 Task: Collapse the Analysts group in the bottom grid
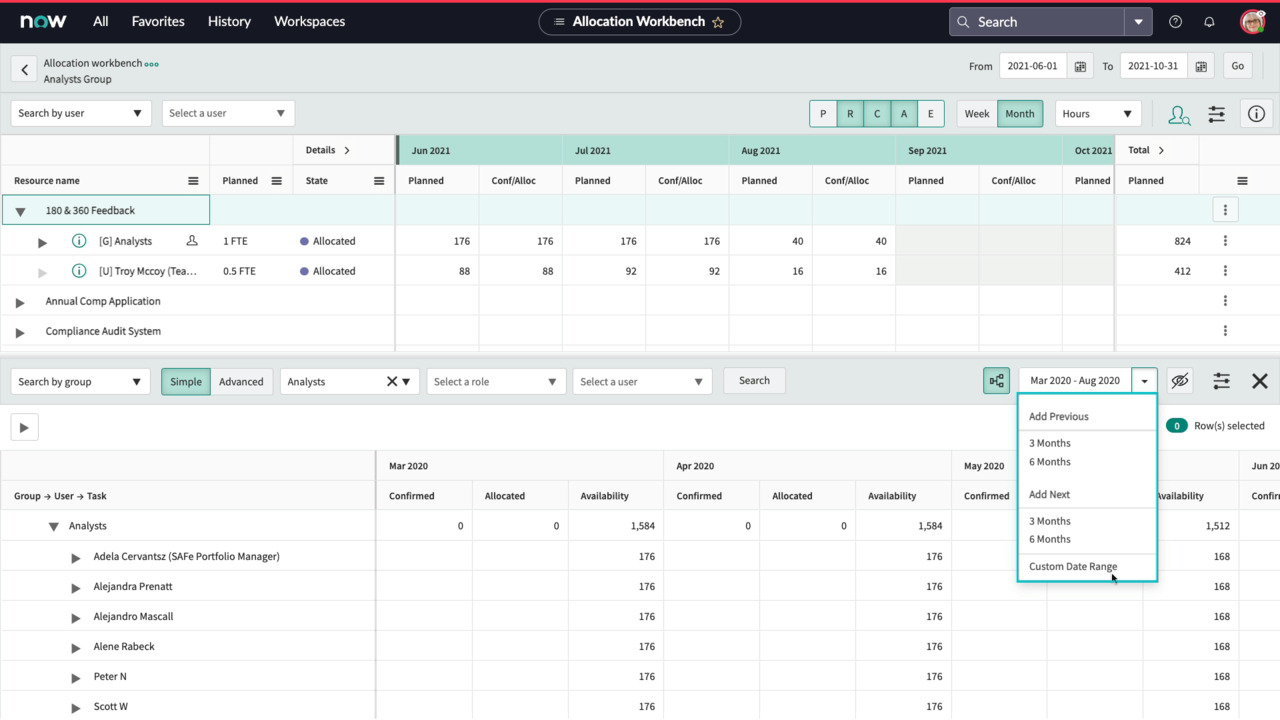[x=55, y=525]
